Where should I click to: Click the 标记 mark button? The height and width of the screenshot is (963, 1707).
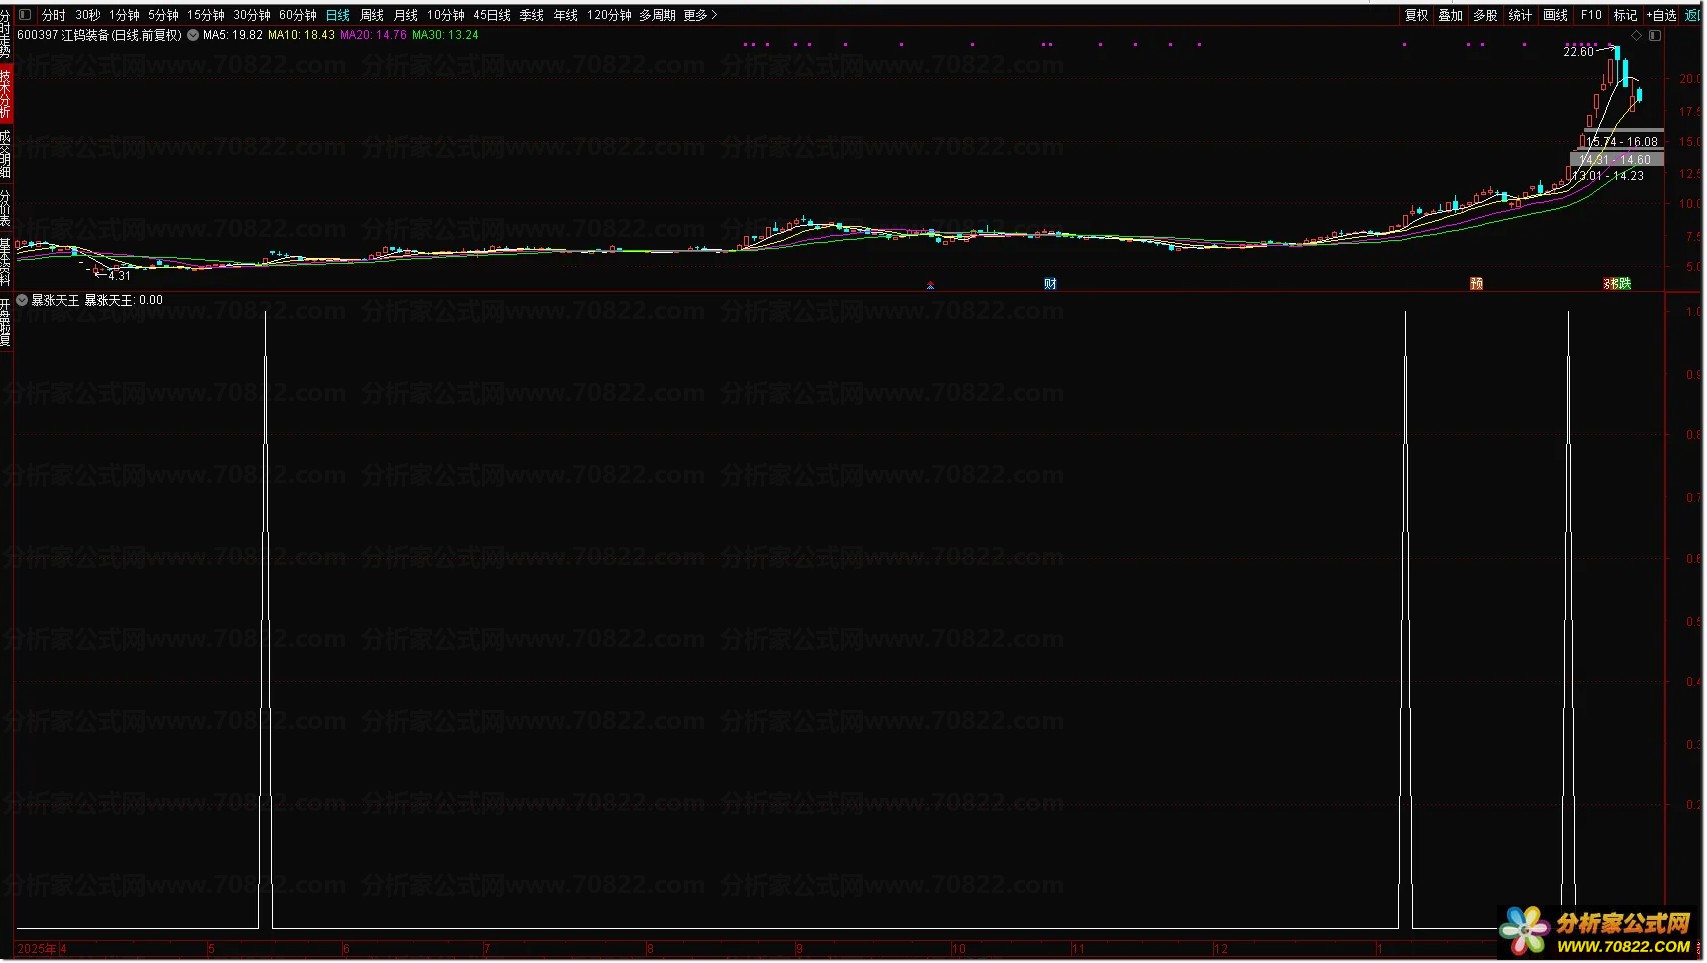point(1625,15)
